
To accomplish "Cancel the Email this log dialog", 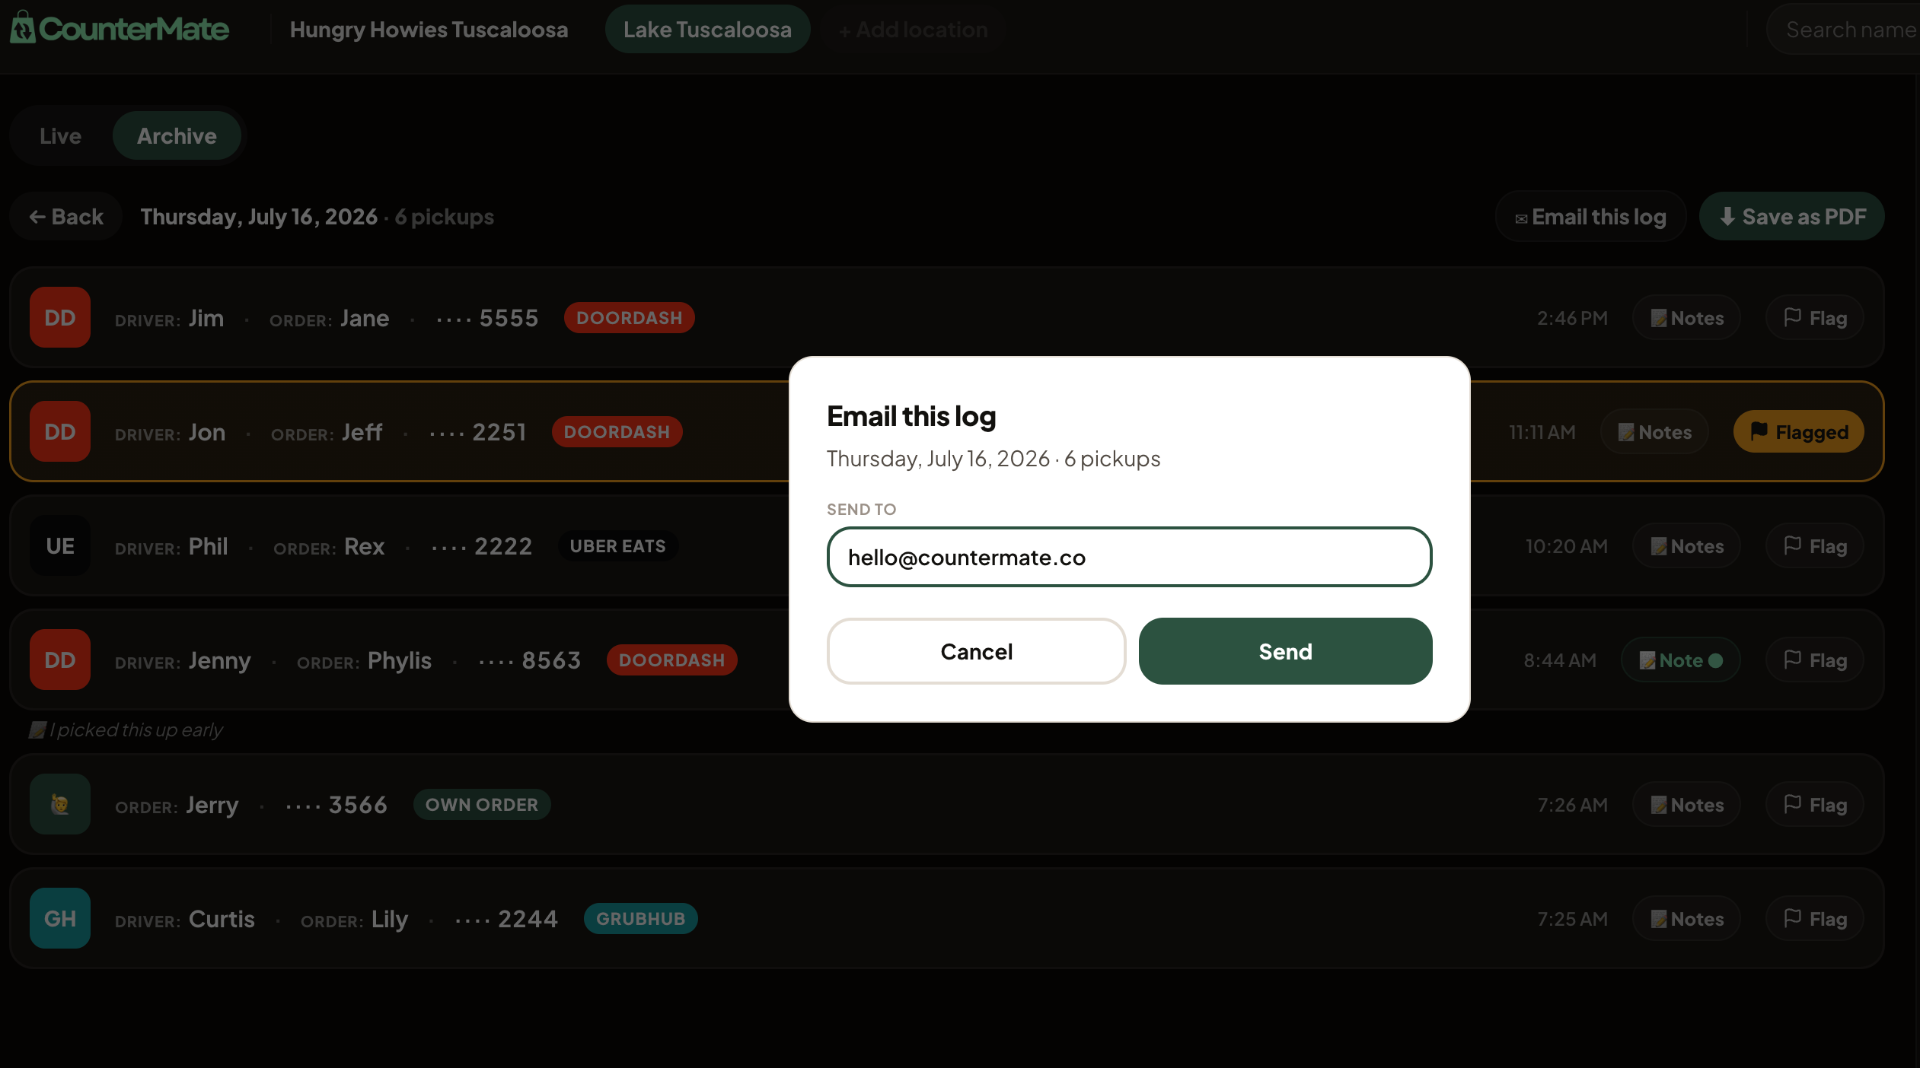I will [976, 652].
